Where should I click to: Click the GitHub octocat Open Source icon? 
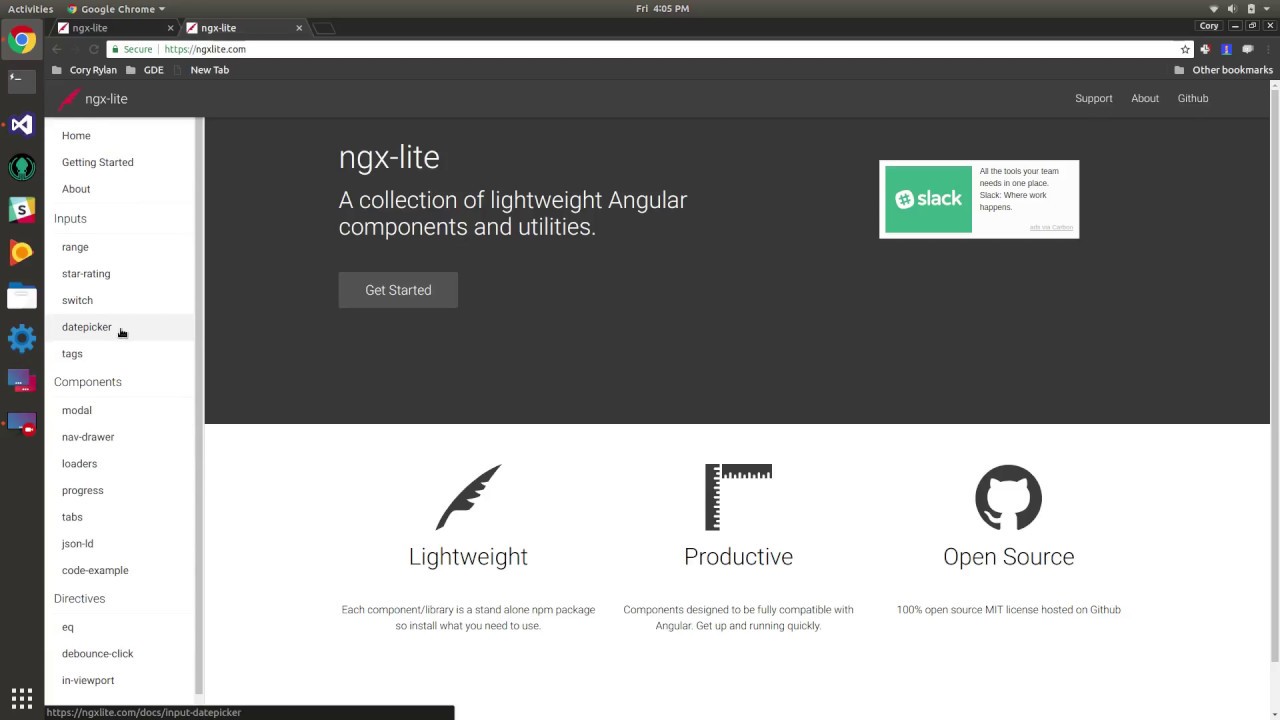1008,497
